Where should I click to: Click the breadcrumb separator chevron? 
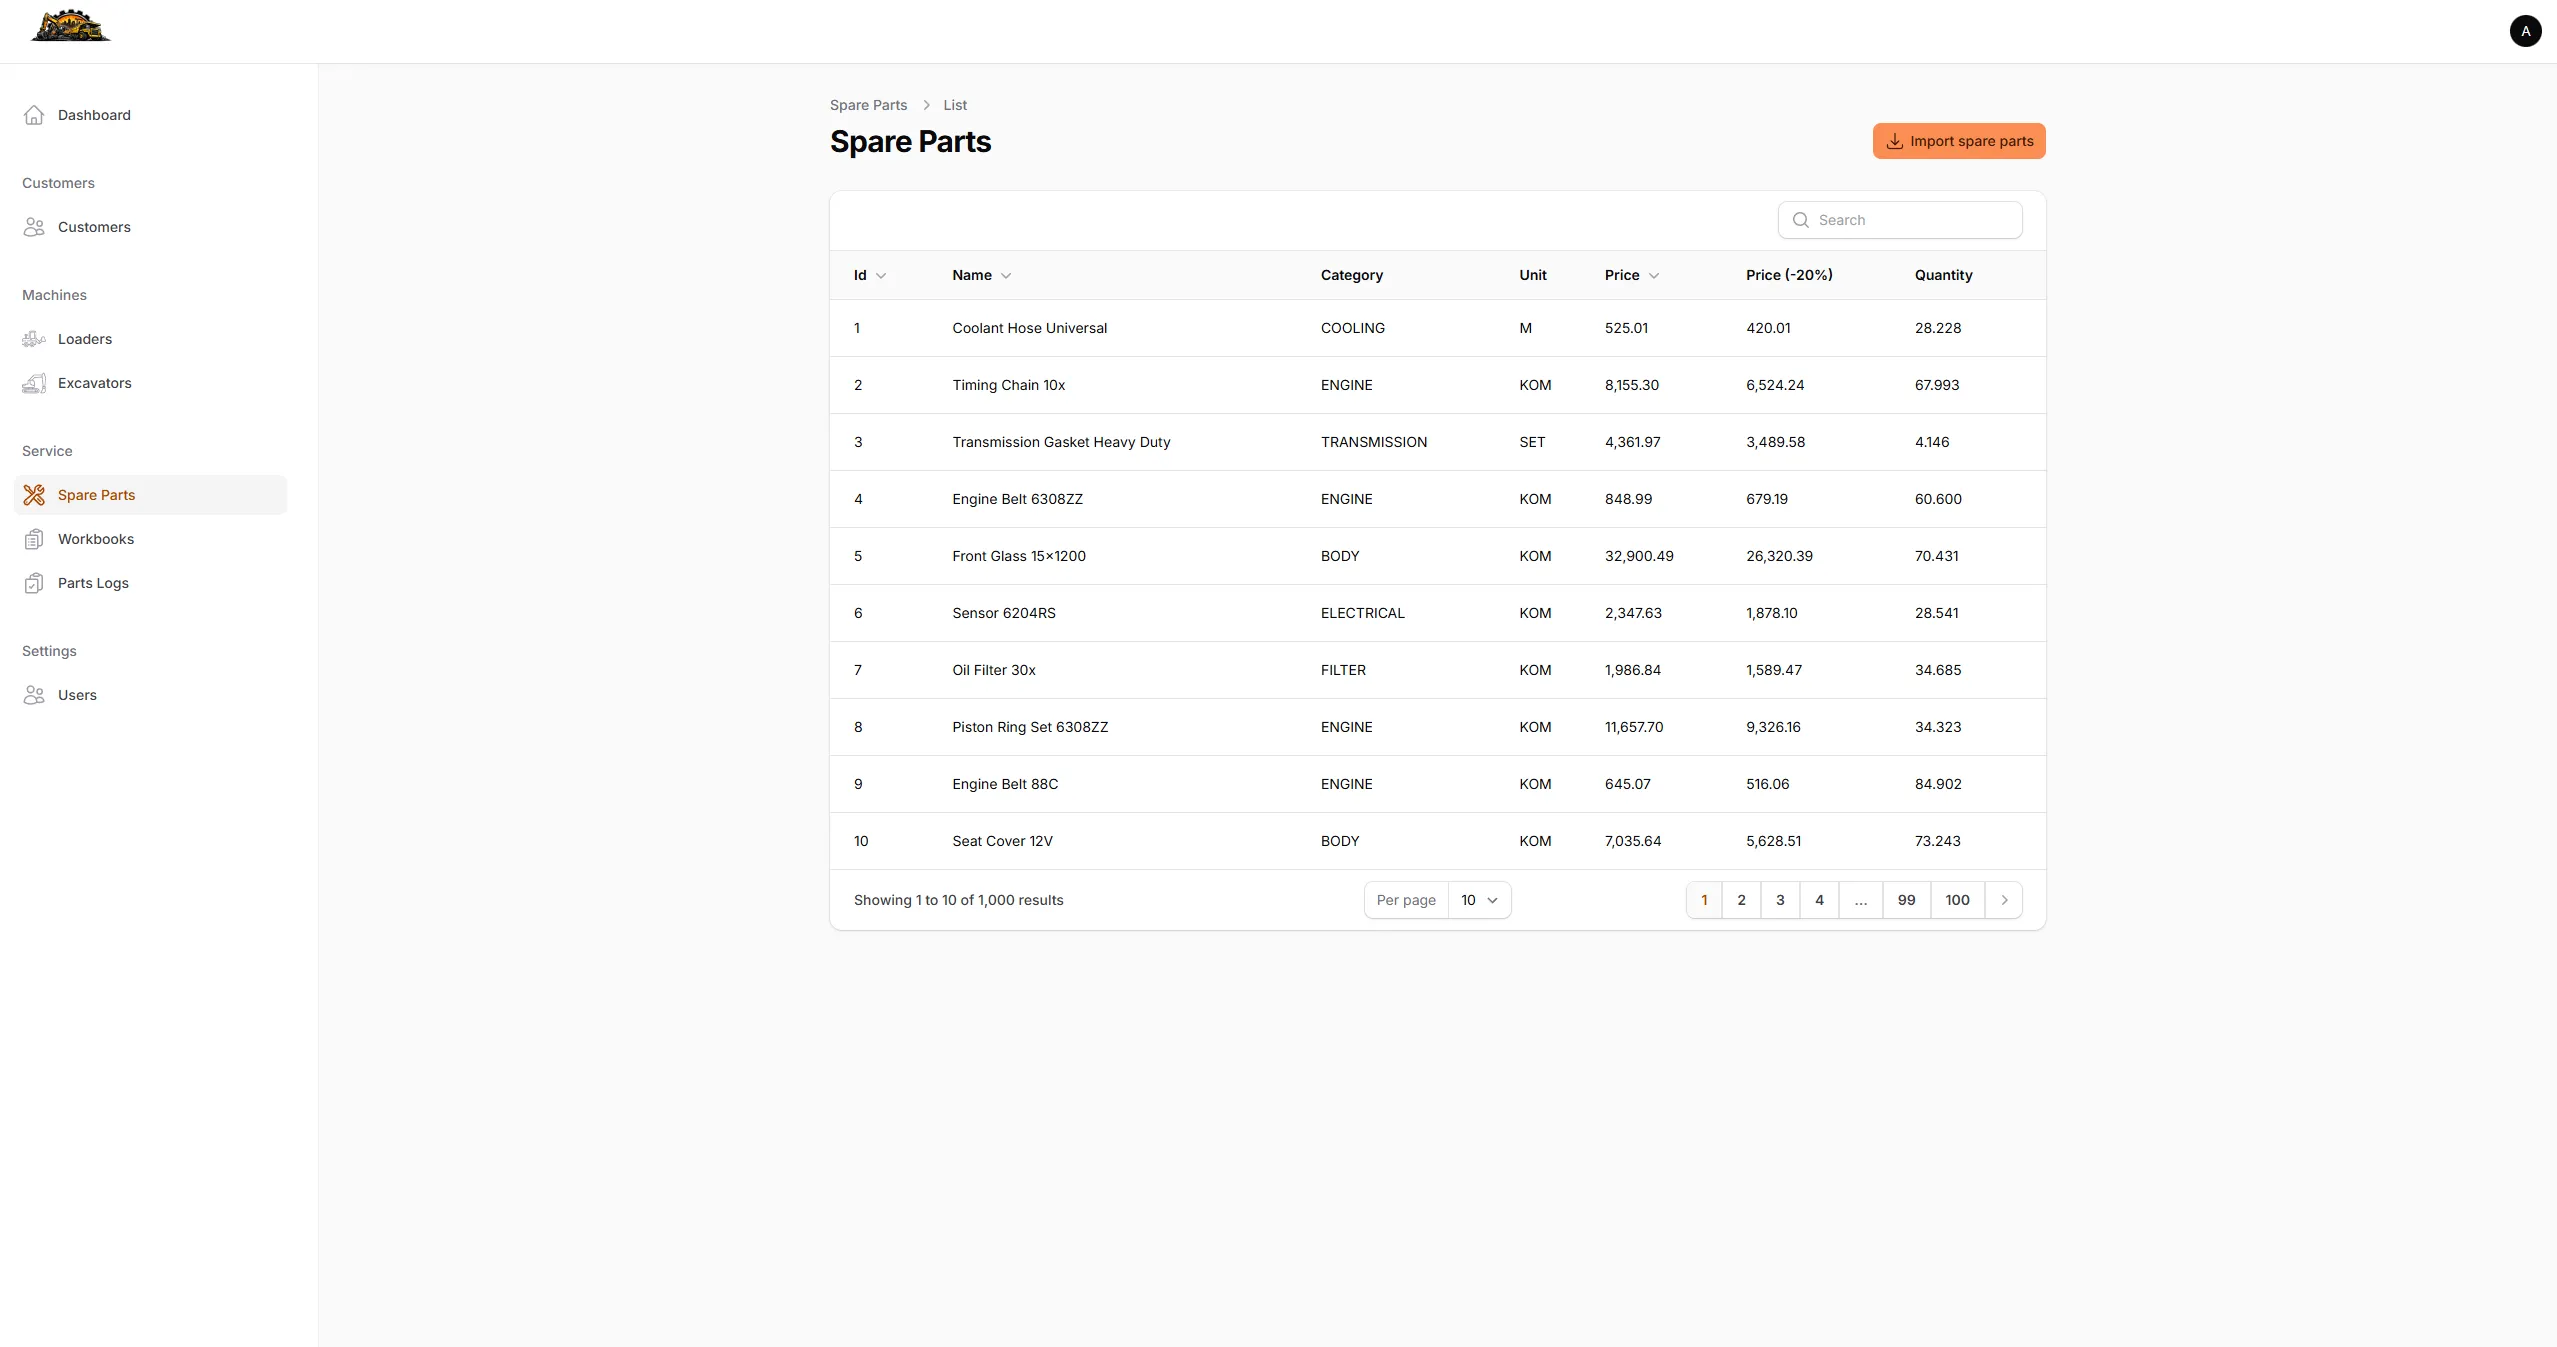(x=926, y=105)
